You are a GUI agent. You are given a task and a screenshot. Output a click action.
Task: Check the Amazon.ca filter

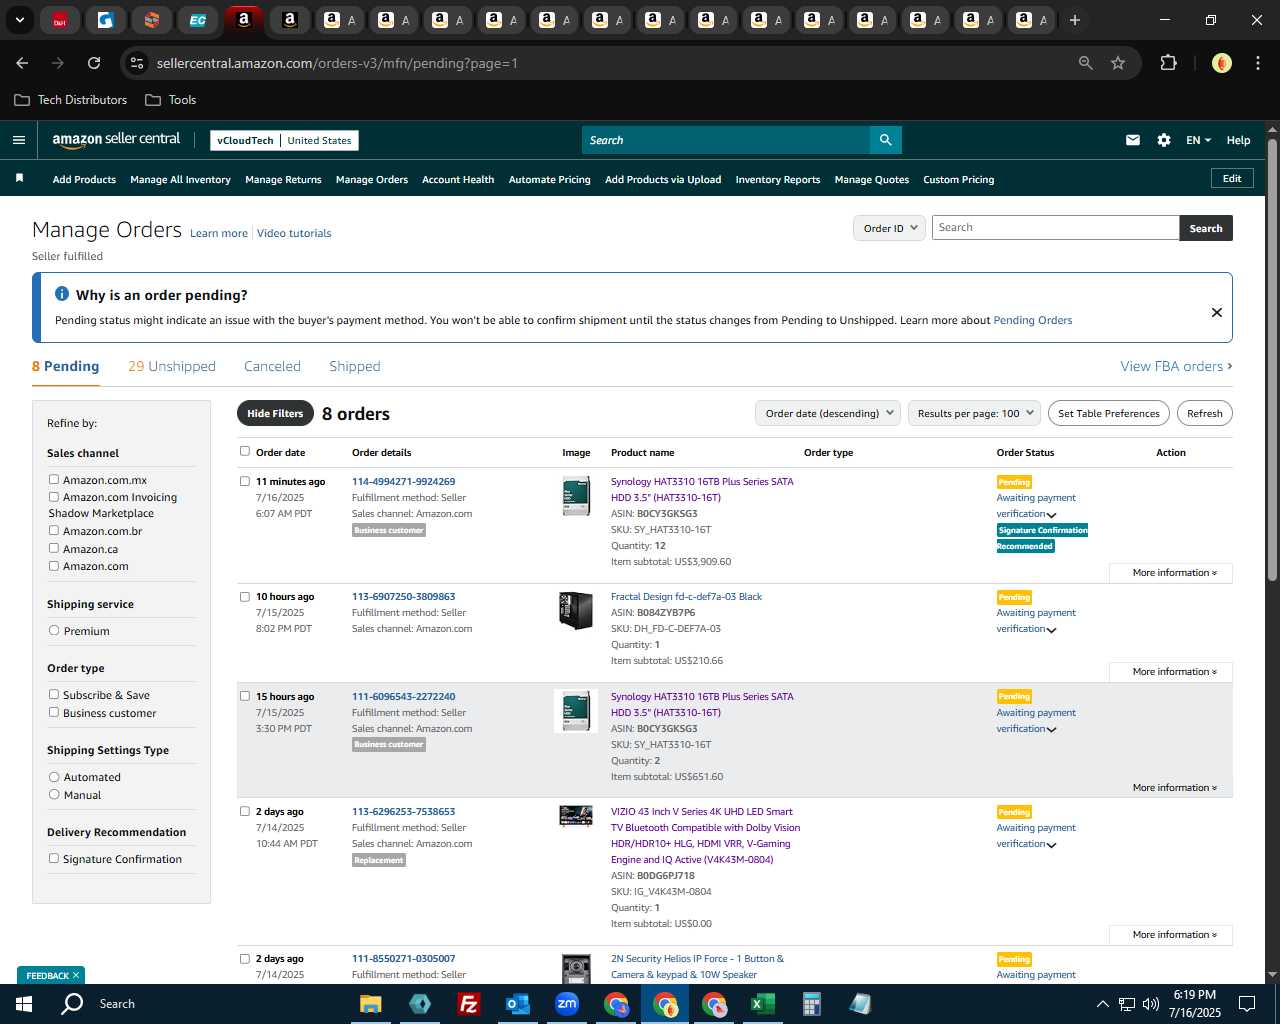pyautogui.click(x=54, y=548)
